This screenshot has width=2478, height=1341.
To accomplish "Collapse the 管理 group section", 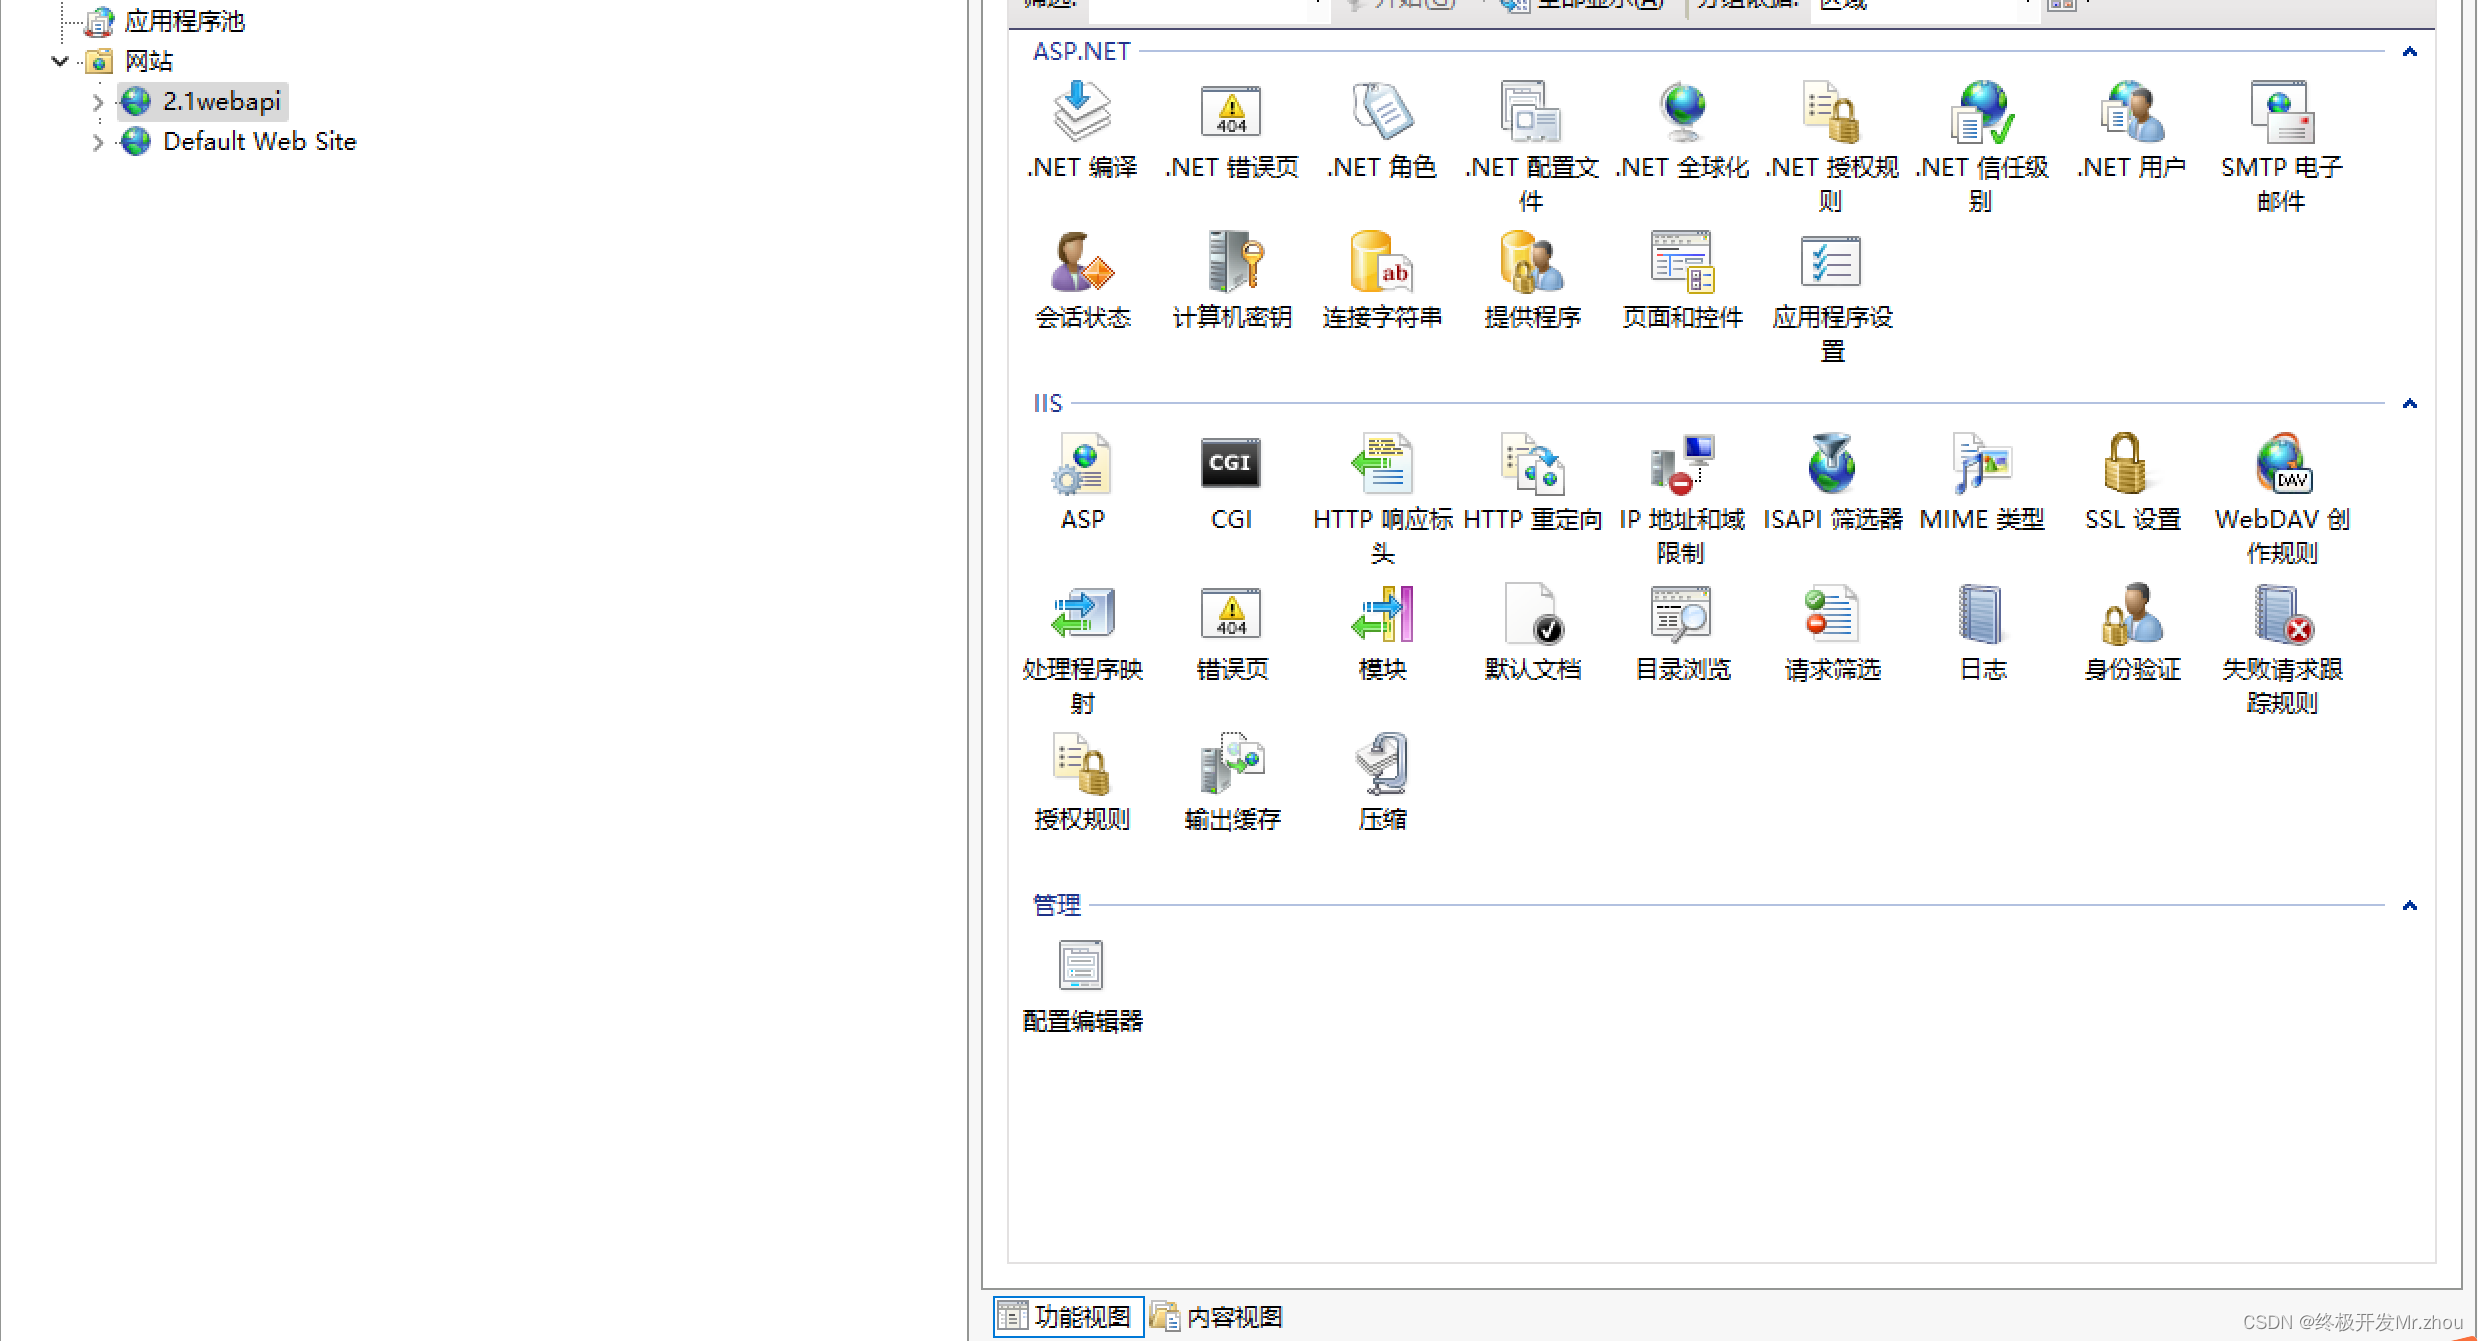I will coord(2410,906).
